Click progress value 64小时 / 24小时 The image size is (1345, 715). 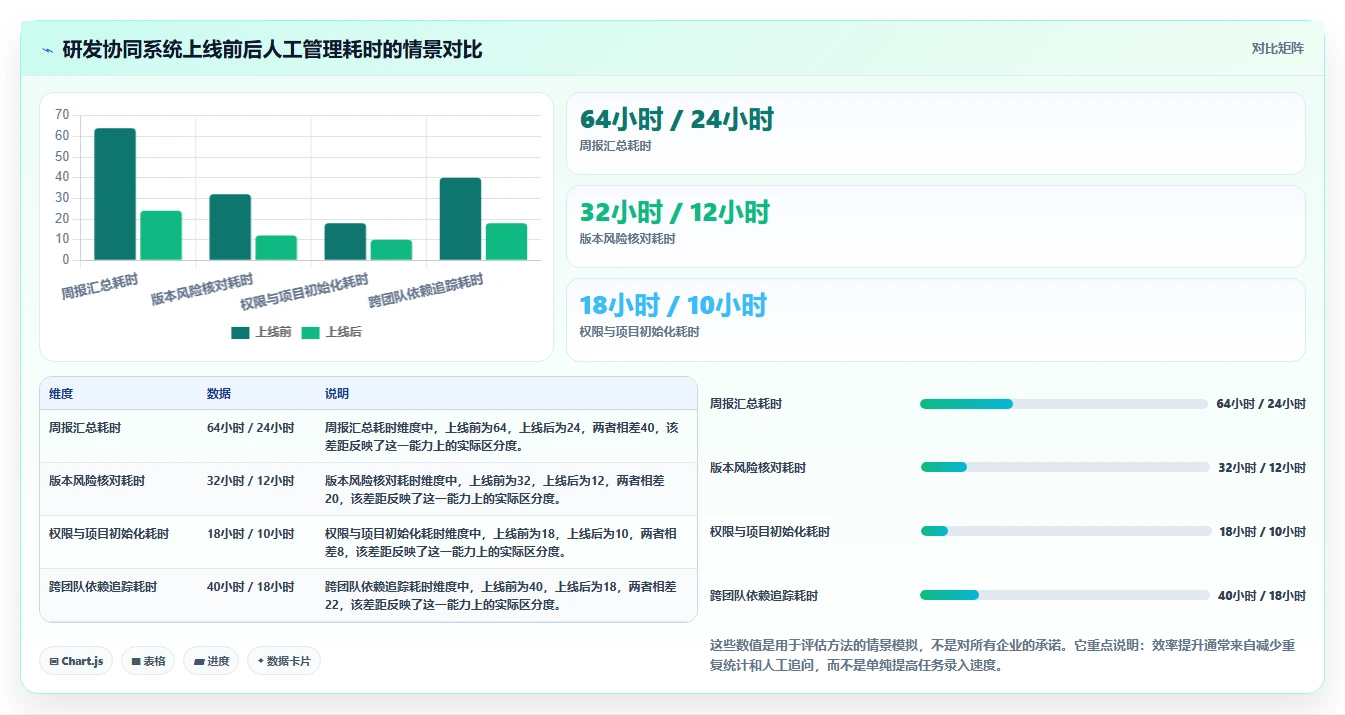pos(1261,404)
